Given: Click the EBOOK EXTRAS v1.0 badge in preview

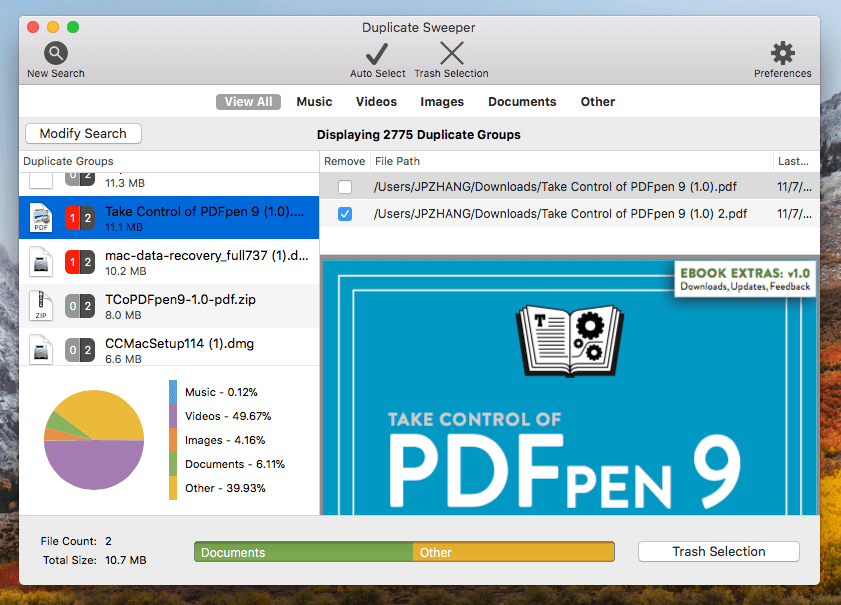Looking at the screenshot, I should (x=745, y=278).
